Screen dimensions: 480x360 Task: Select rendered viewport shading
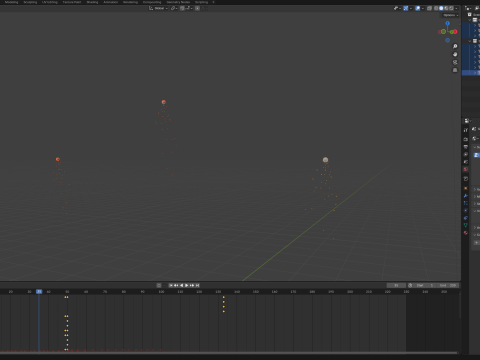pyautogui.click(x=451, y=8)
